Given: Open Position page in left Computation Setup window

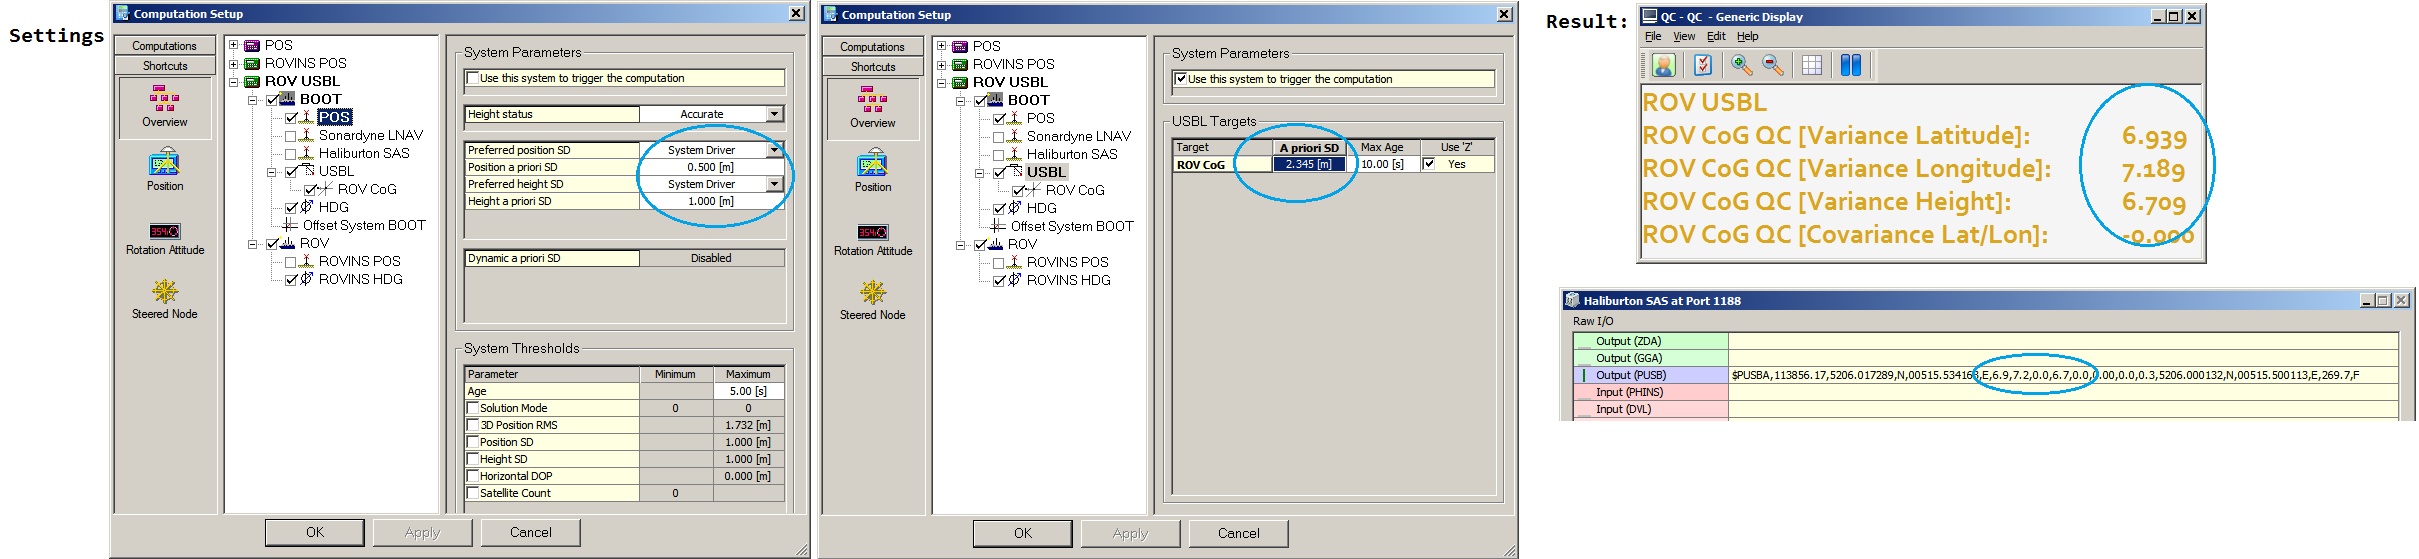Looking at the screenshot, I should click(x=165, y=171).
